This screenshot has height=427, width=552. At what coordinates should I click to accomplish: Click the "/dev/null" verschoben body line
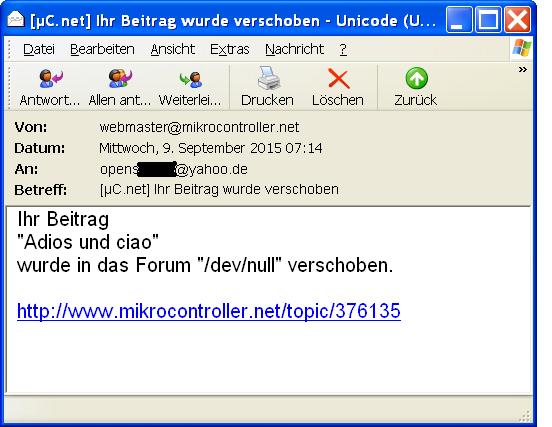205,265
